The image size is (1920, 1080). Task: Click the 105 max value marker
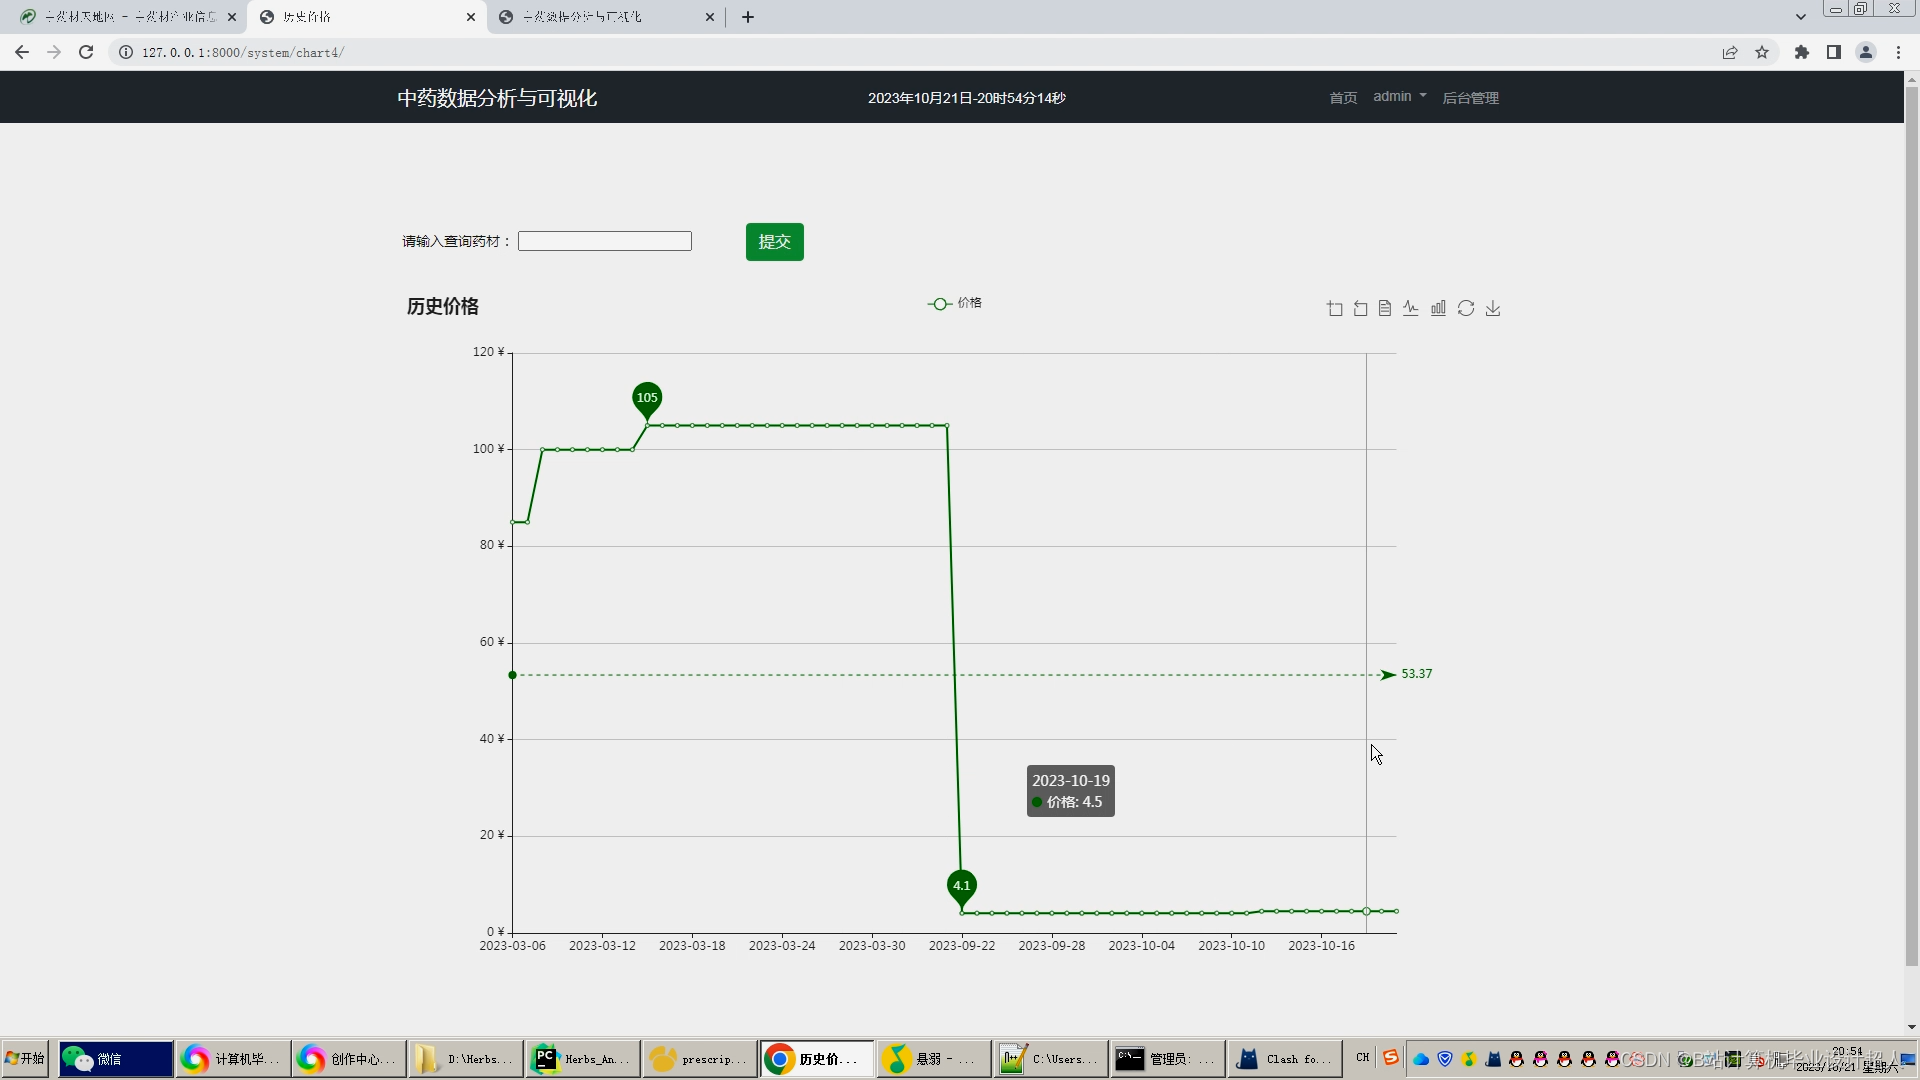647,398
